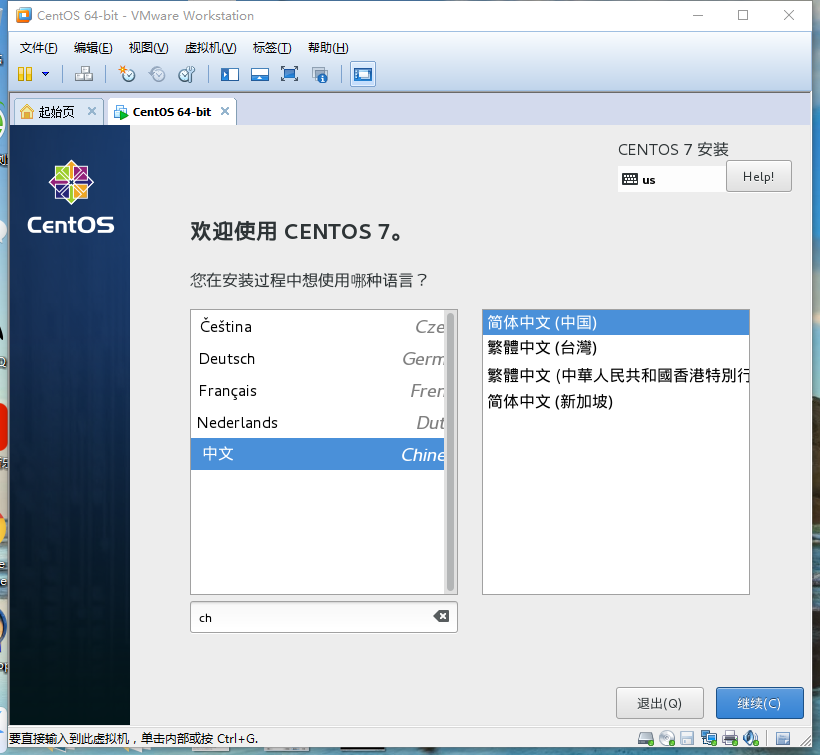
Task: Open the 视图(V) menu
Action: pos(149,48)
